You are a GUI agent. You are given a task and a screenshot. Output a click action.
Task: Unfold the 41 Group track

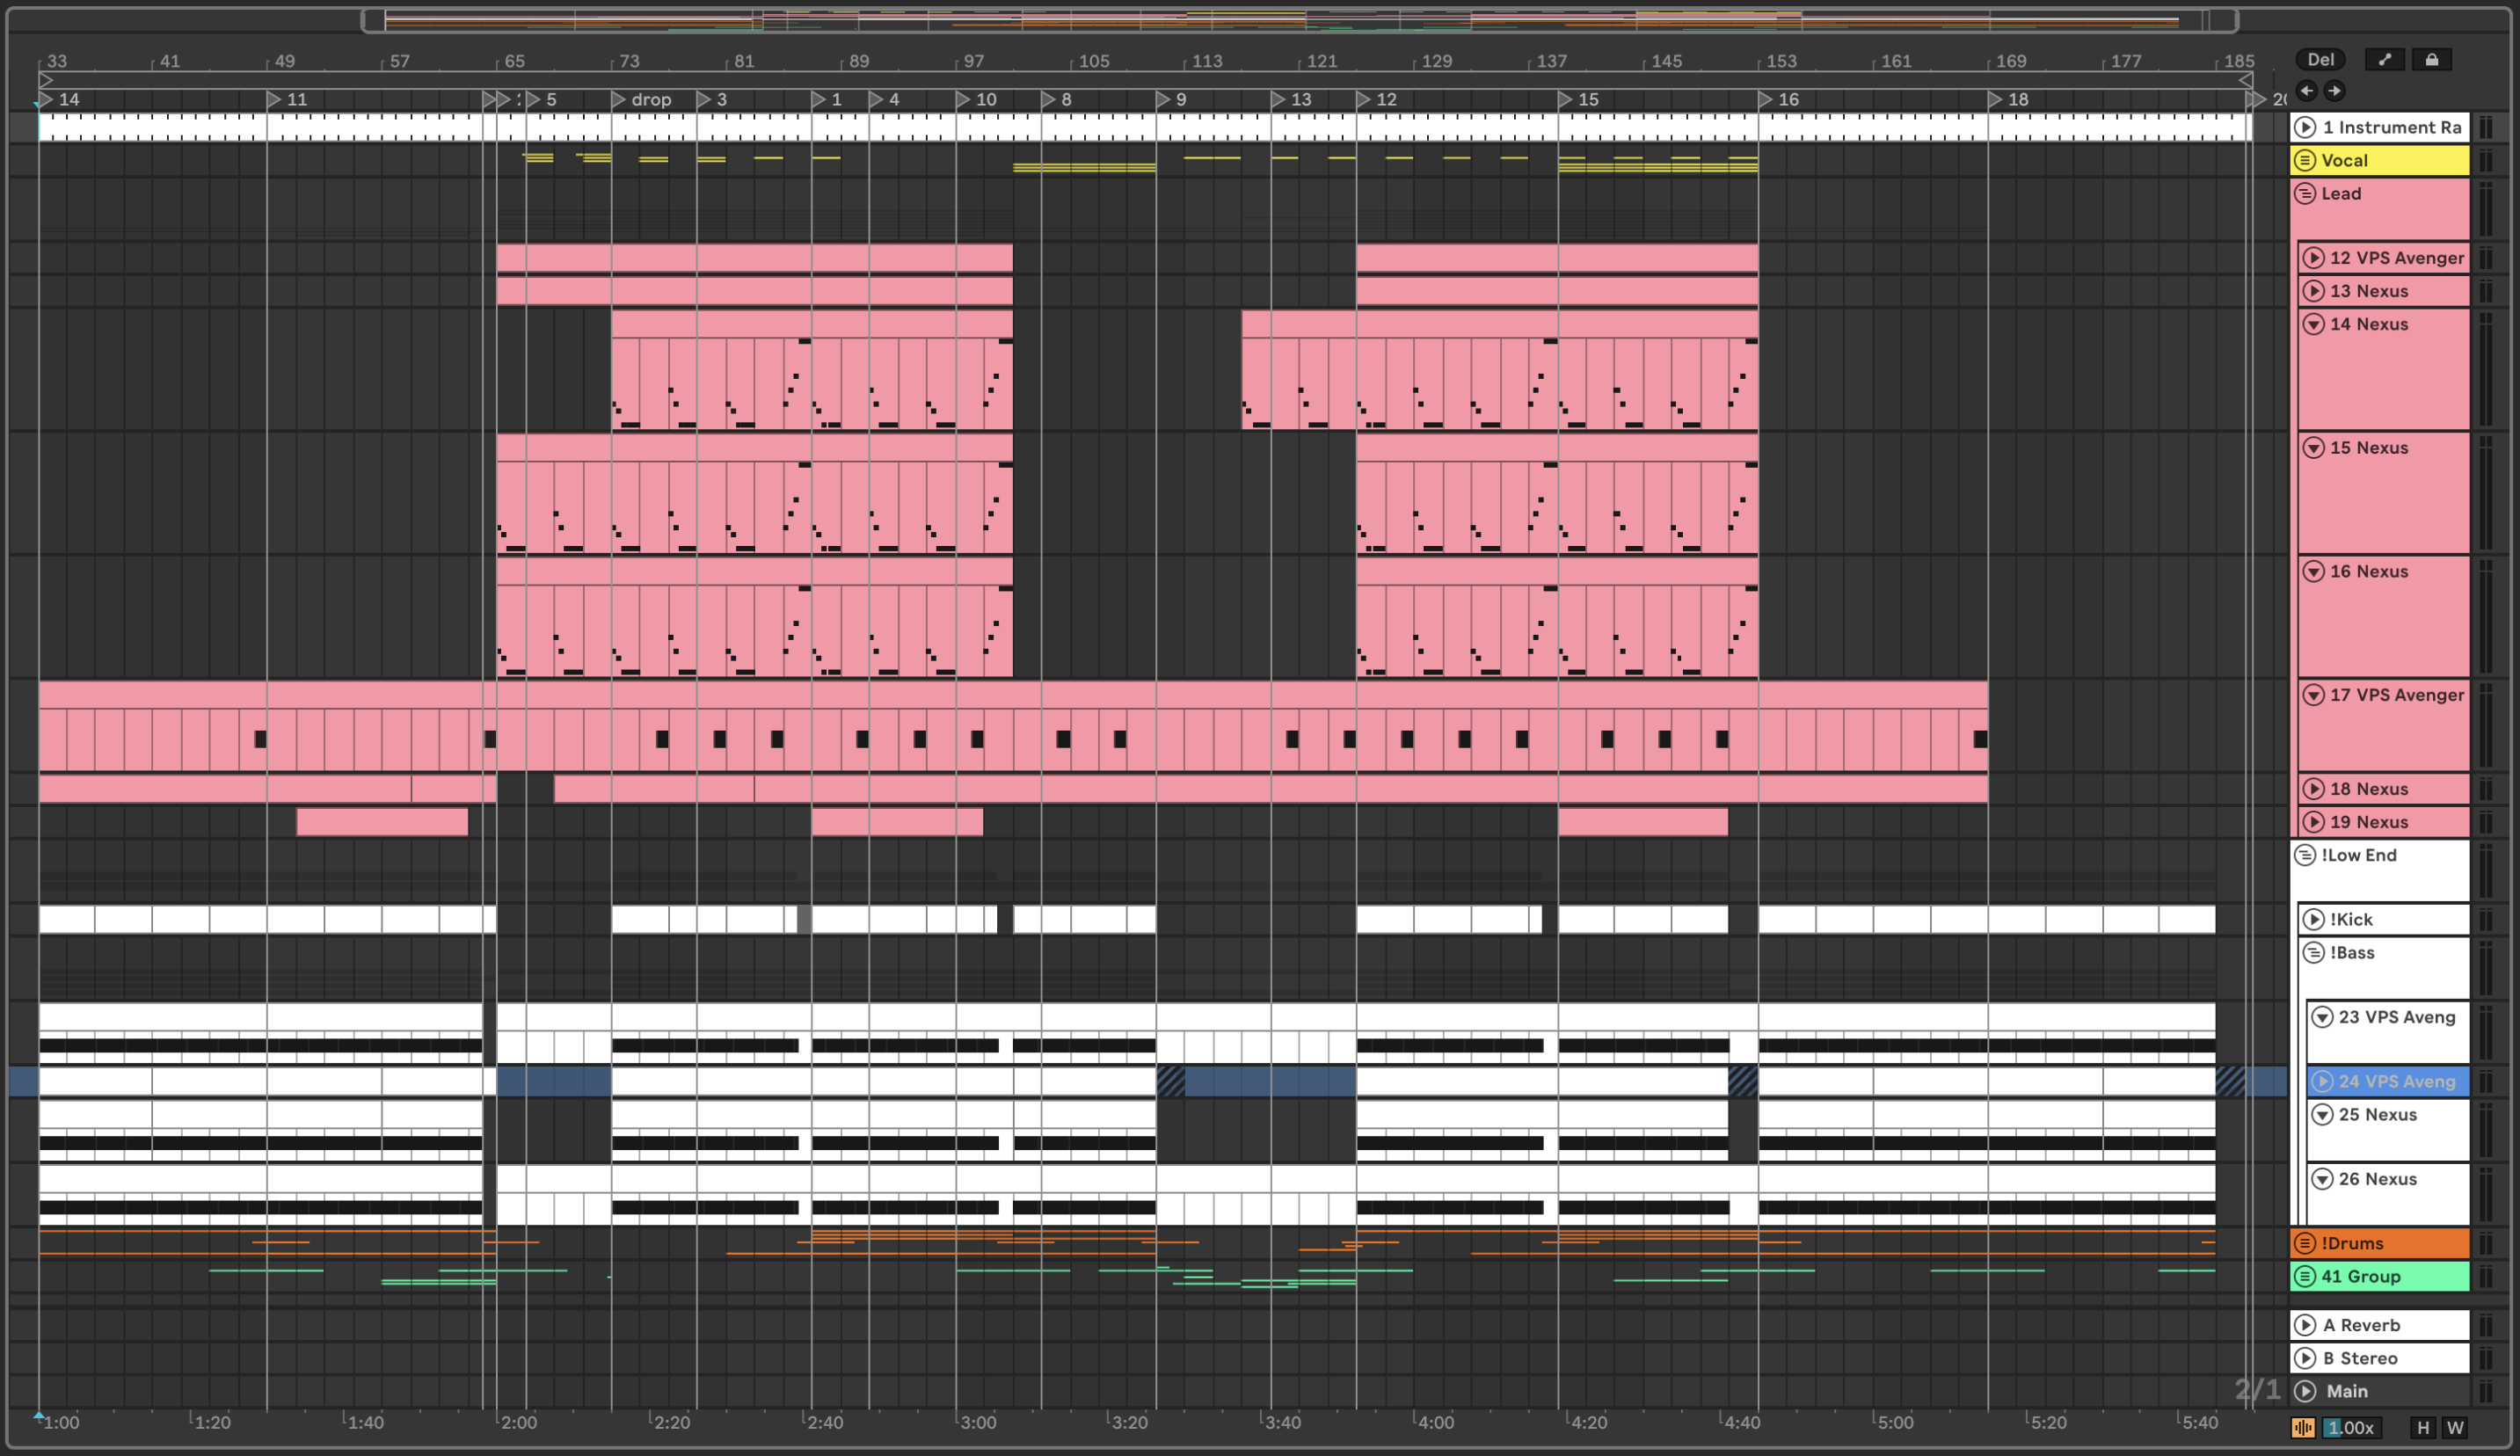point(2305,1276)
